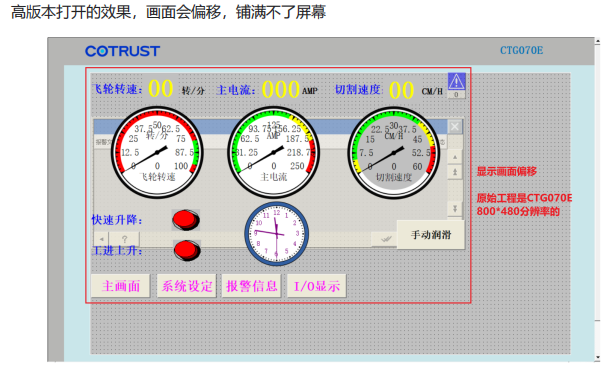Viewport: 611px width, 372px height.
Task: Click the question mark help button
Action: click(124, 239)
